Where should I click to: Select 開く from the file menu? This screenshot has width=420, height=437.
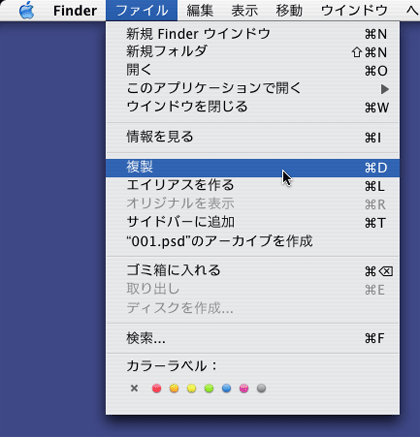253,70
